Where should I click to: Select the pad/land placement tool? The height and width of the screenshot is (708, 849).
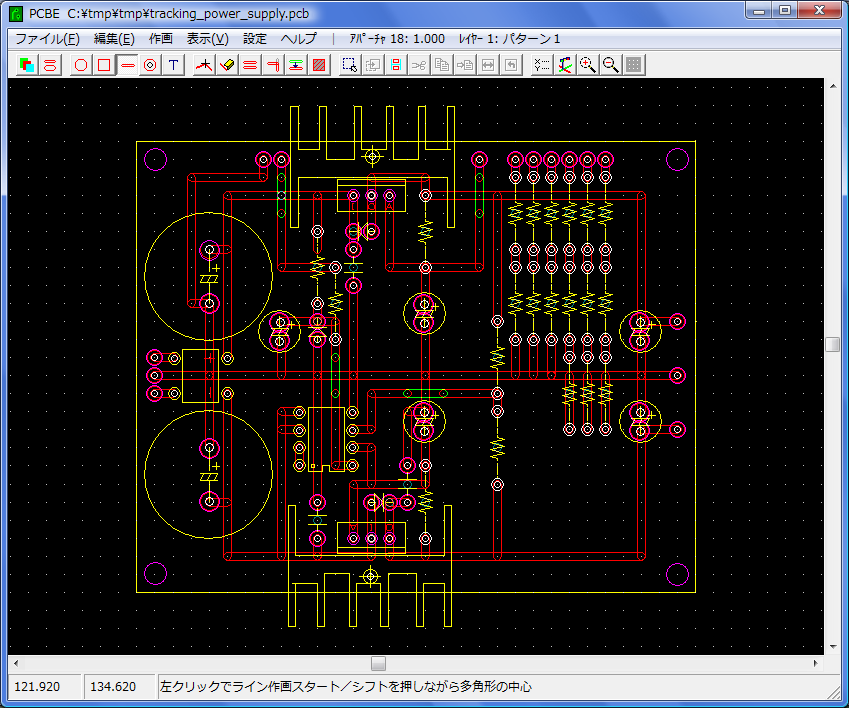tap(150, 65)
